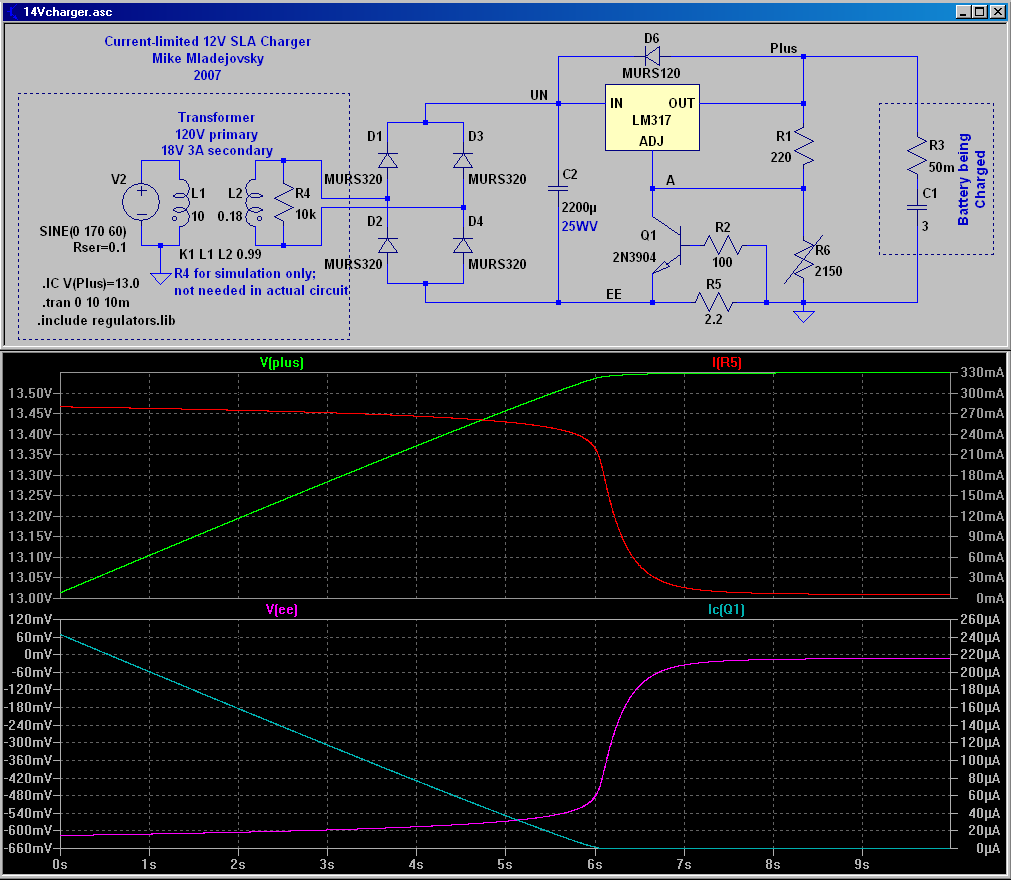The width and height of the screenshot is (1011, 880).
Task: Click the .IC V(Plus)=13.0 directive
Action: [x=90, y=283]
